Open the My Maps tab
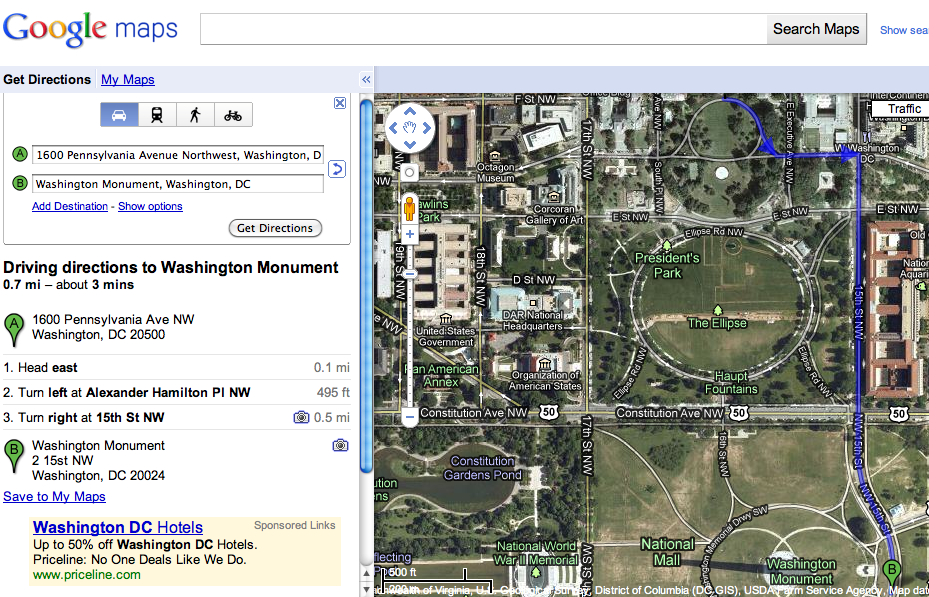Screen dimensions: 929x597 (x=128, y=79)
